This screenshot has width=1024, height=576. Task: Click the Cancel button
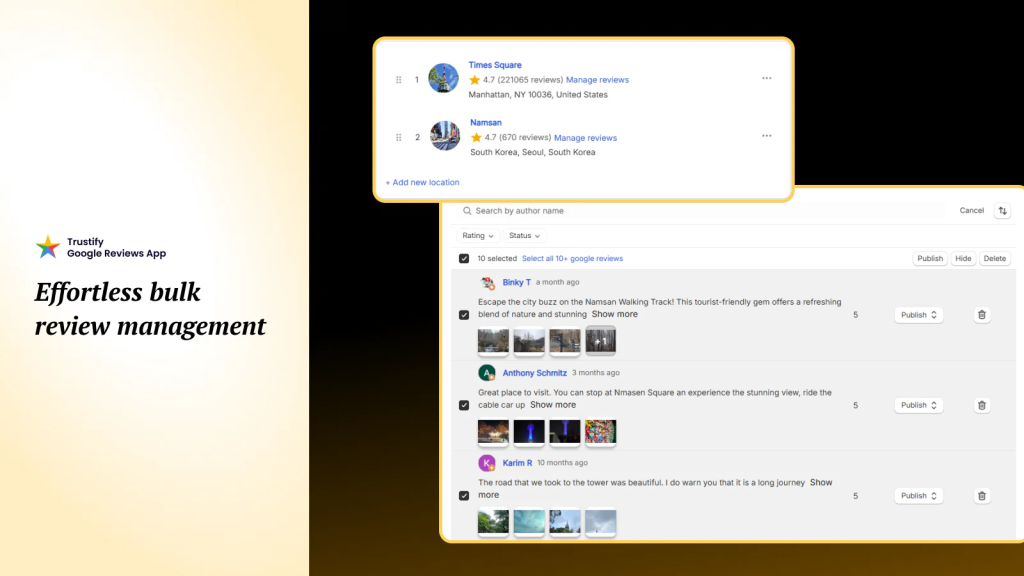[x=972, y=210]
